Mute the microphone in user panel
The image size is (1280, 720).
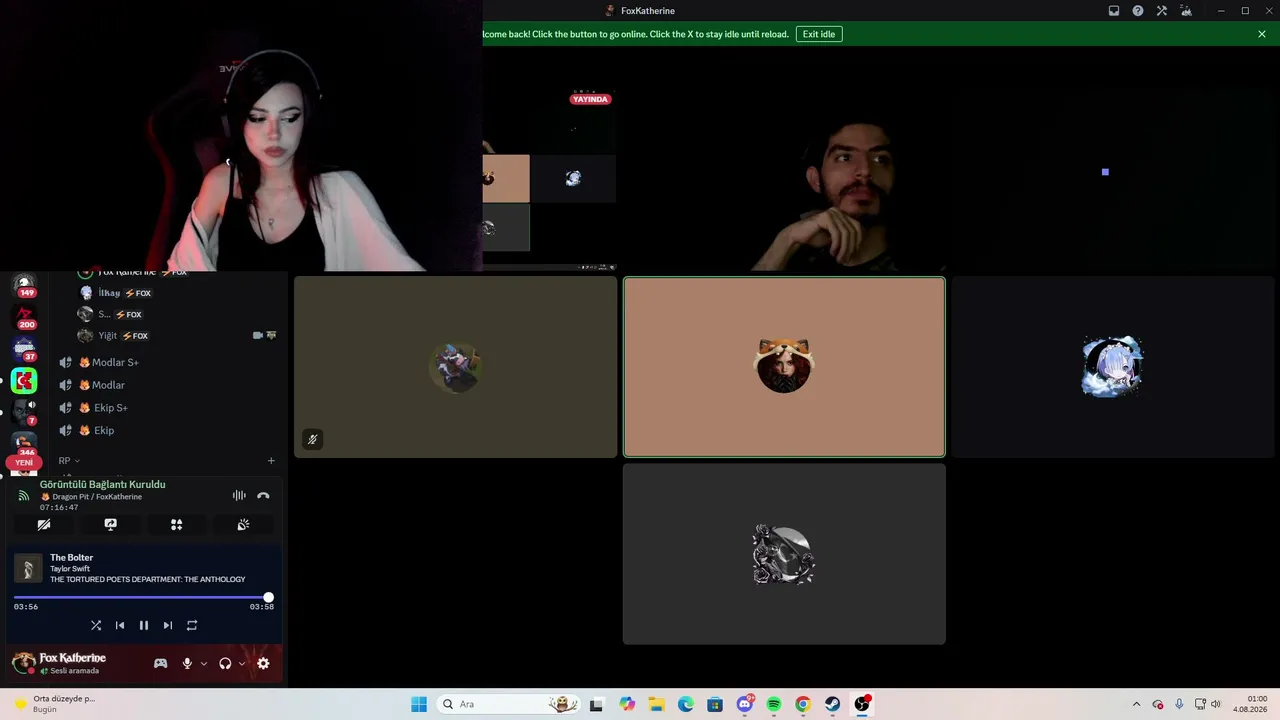187,663
